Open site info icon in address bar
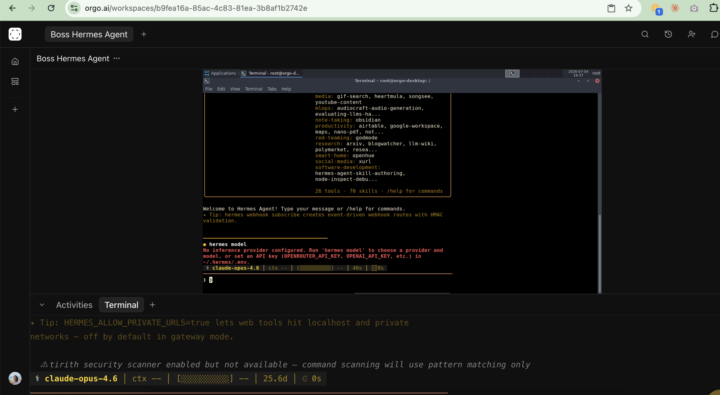This screenshot has height=395, width=720. [74, 8]
